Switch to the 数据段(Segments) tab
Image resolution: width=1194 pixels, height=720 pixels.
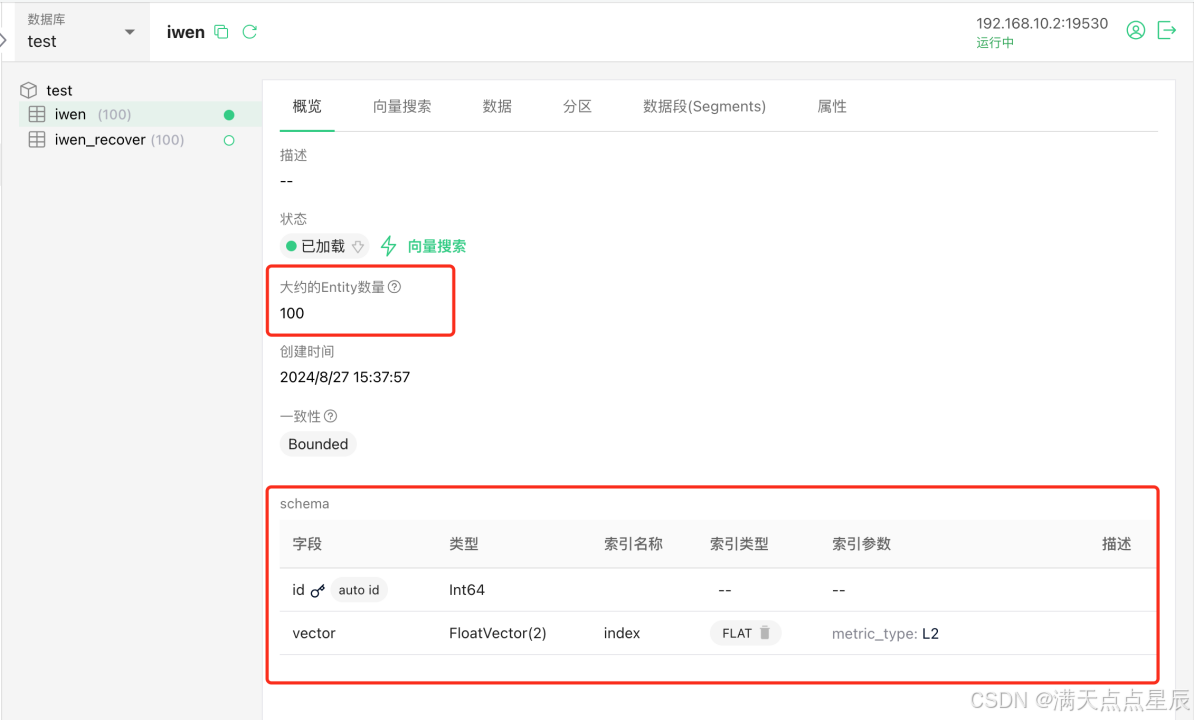[x=704, y=107]
